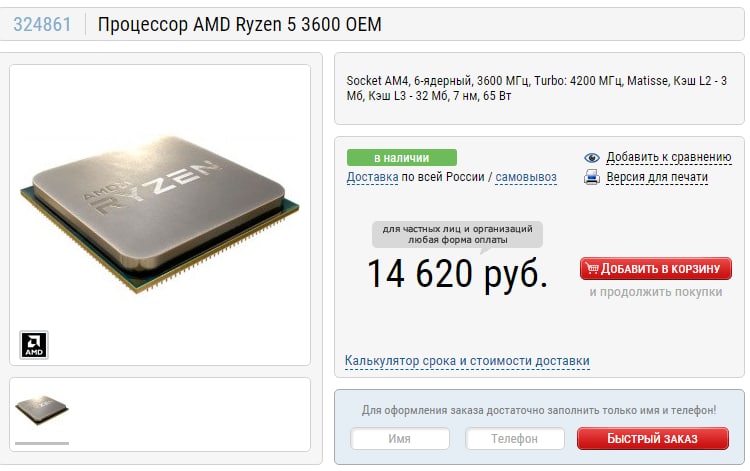
Task: Click Добавить в корзину button
Action: (x=656, y=268)
